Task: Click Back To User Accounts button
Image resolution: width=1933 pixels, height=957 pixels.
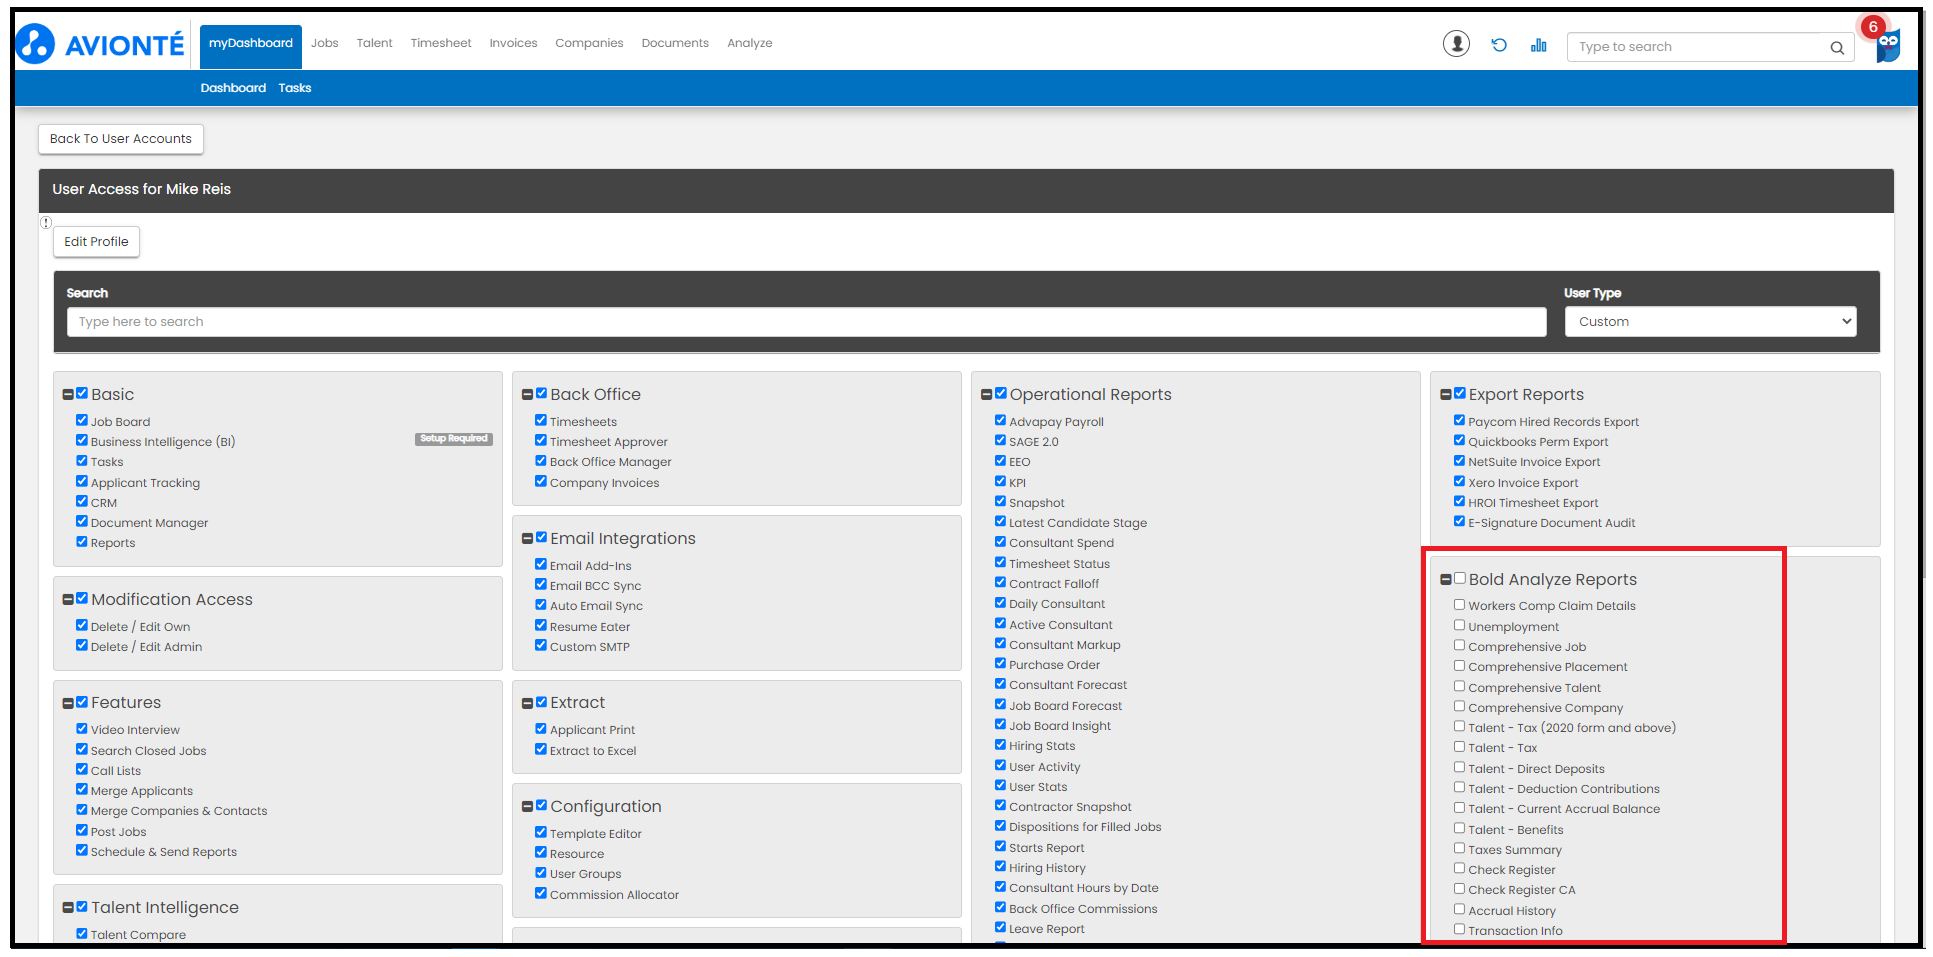Action: (x=121, y=139)
